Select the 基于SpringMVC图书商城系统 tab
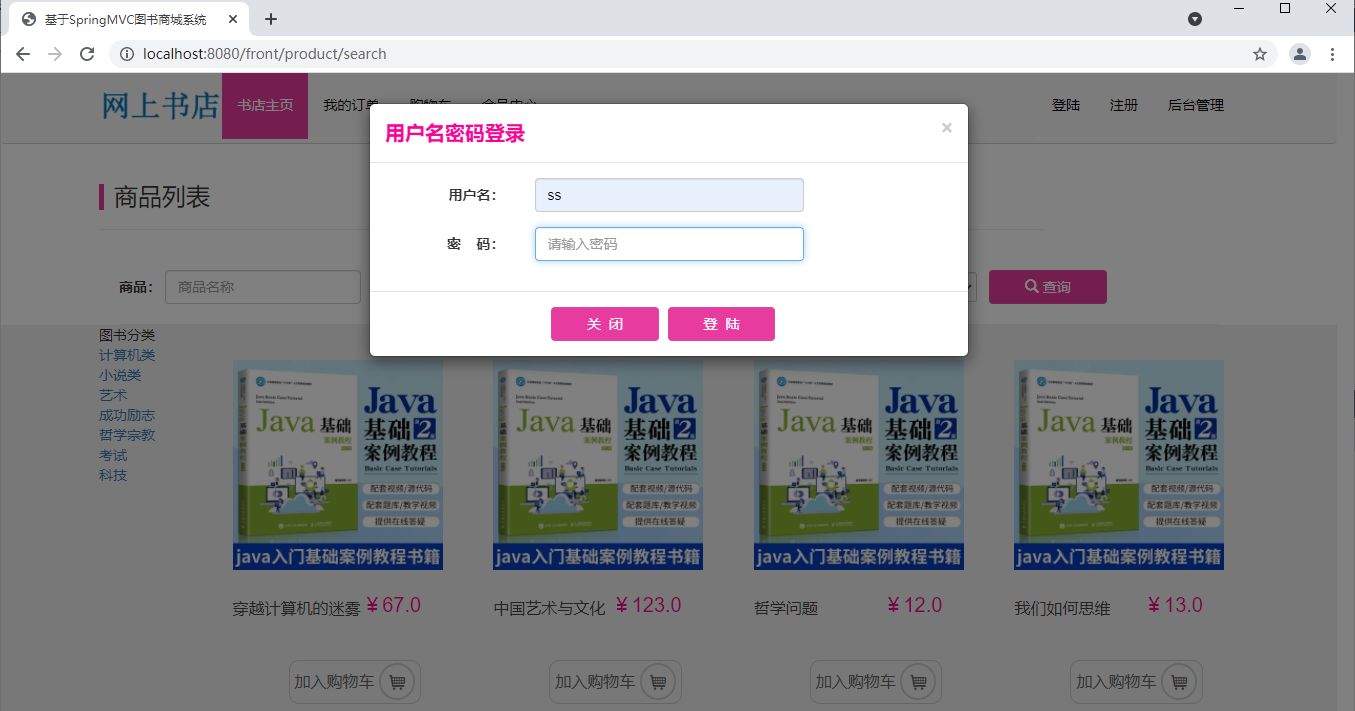The height and width of the screenshot is (711, 1355). [127, 19]
